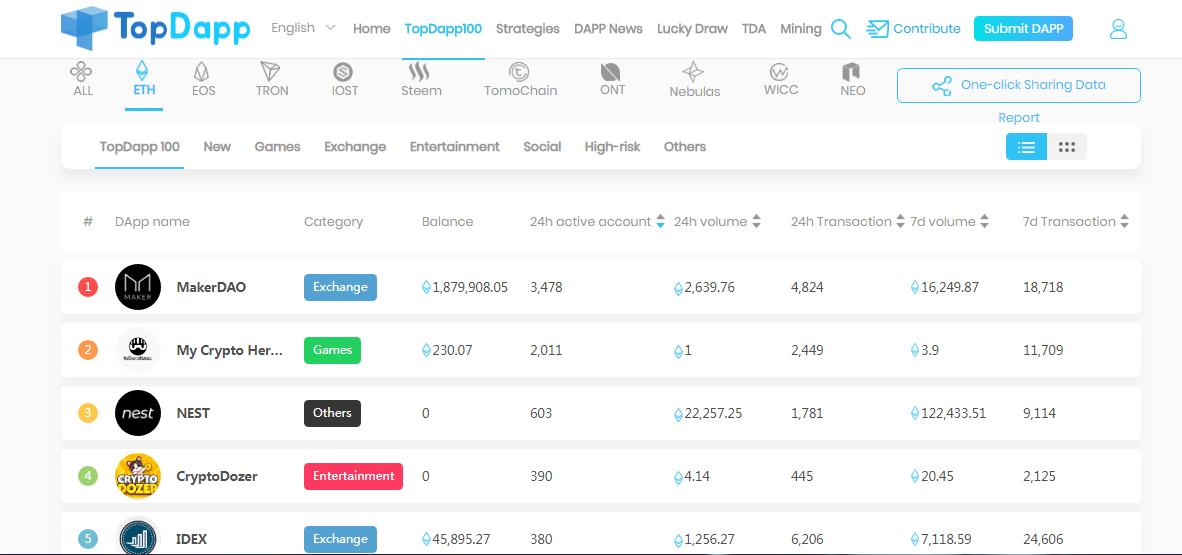Open the Report link
The image size is (1182, 555).
(x=1018, y=118)
